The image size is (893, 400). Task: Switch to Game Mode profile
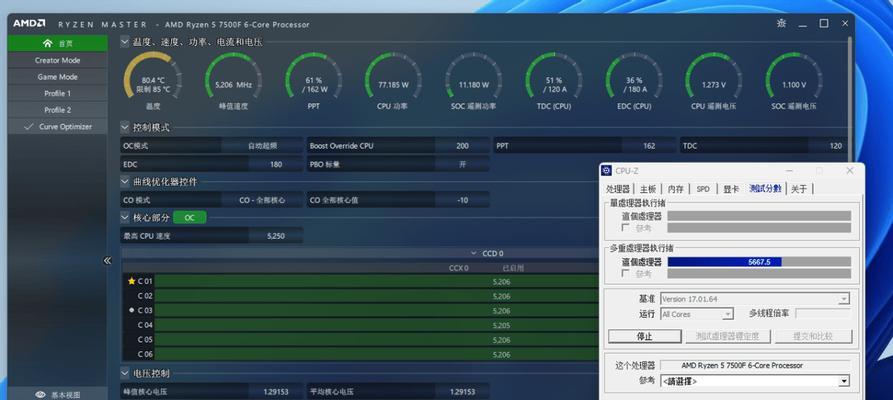pos(58,76)
